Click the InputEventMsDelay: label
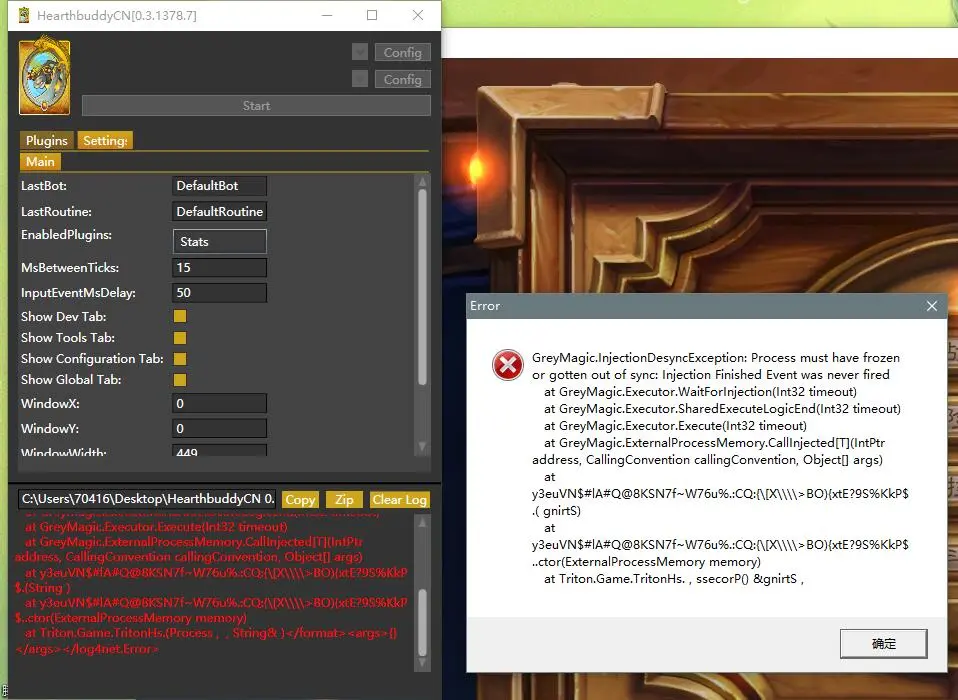958x700 pixels. click(x=78, y=293)
